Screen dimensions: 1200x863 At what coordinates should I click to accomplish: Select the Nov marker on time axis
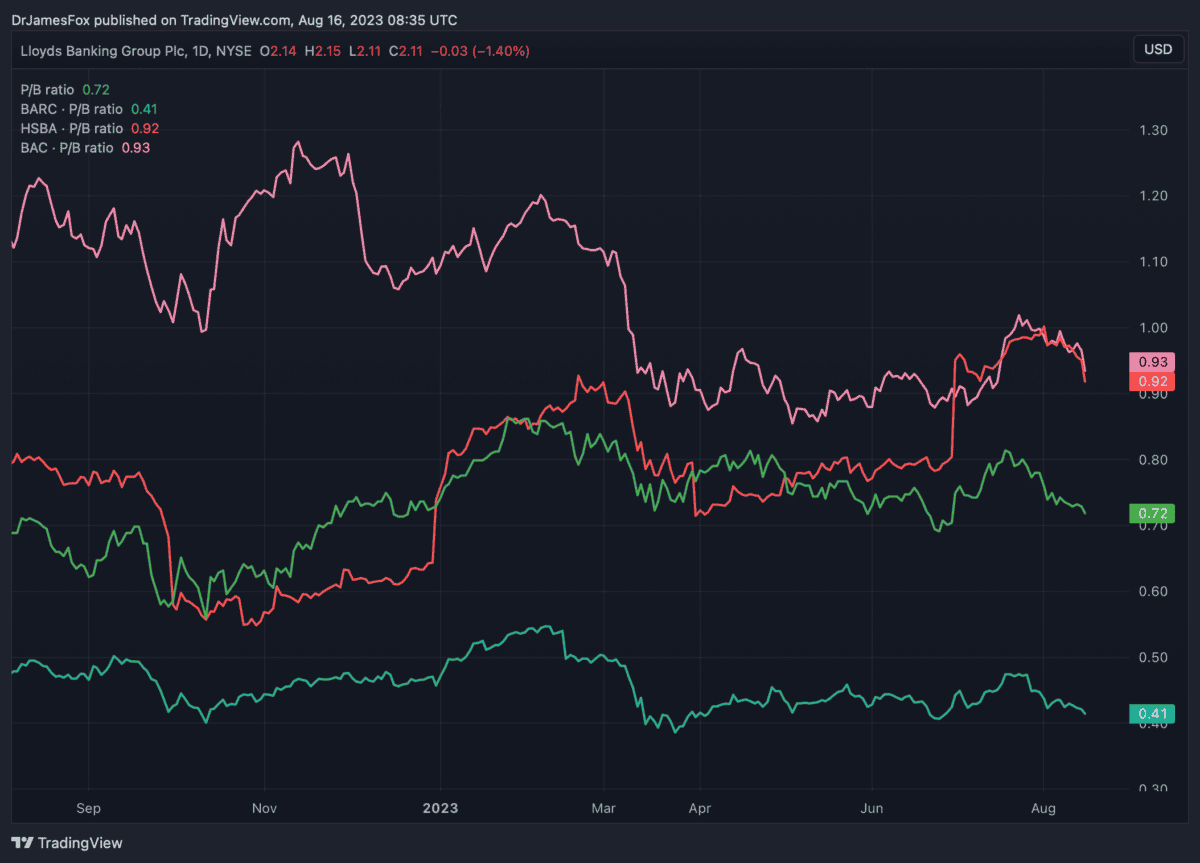(x=264, y=806)
